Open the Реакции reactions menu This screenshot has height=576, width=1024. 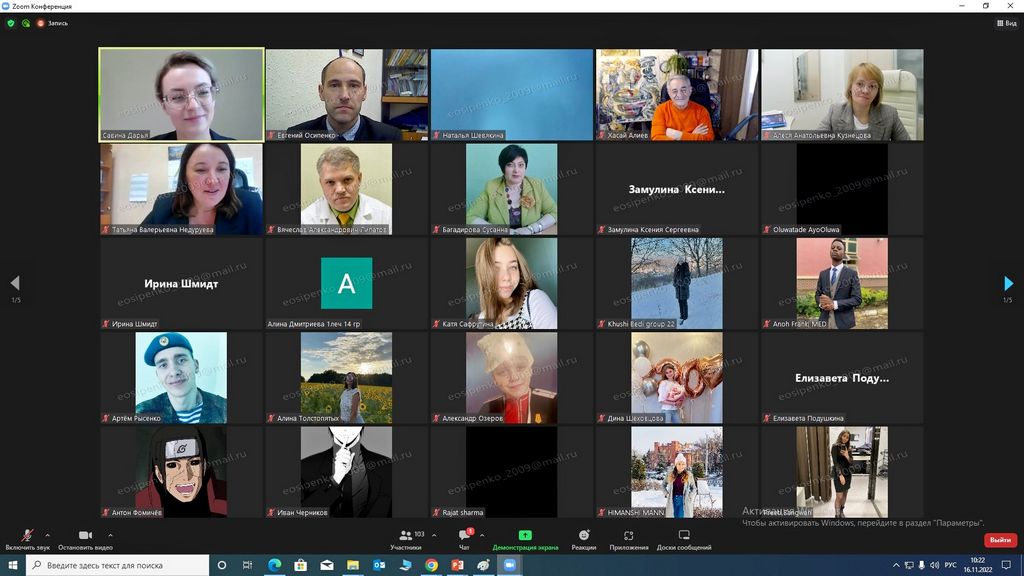pyautogui.click(x=584, y=538)
